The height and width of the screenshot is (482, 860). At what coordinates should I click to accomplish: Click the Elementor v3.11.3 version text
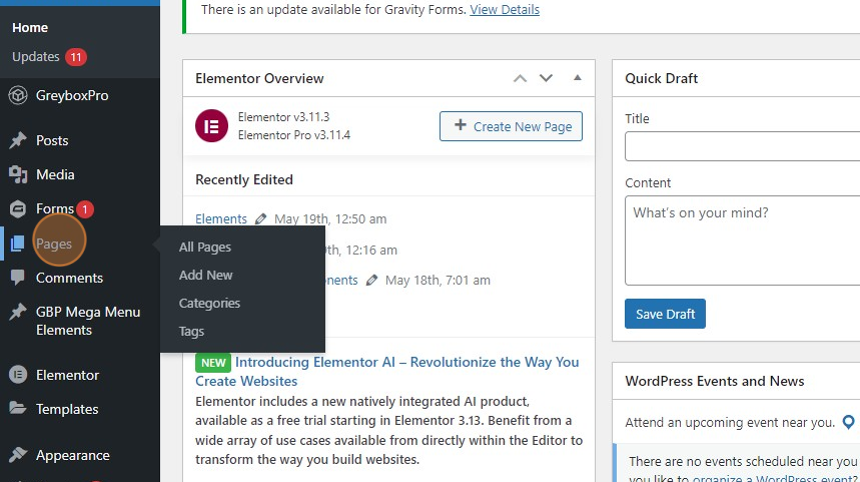click(284, 117)
